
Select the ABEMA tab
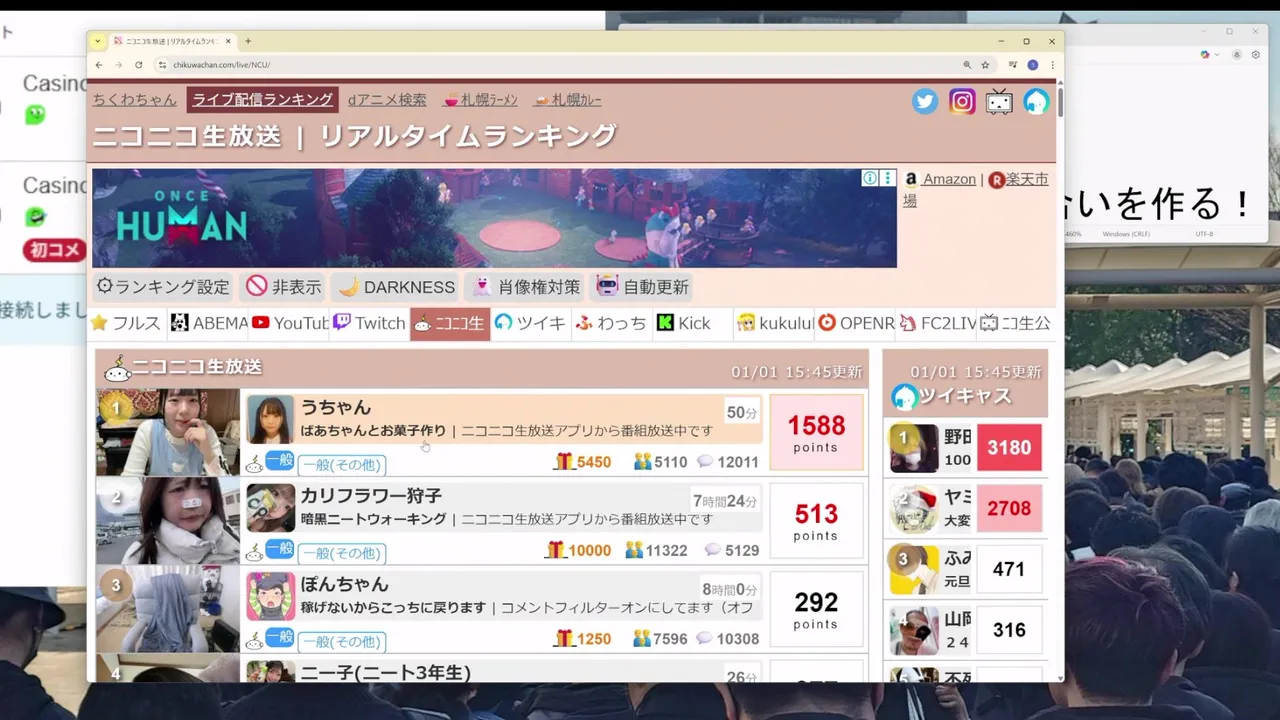tap(208, 323)
